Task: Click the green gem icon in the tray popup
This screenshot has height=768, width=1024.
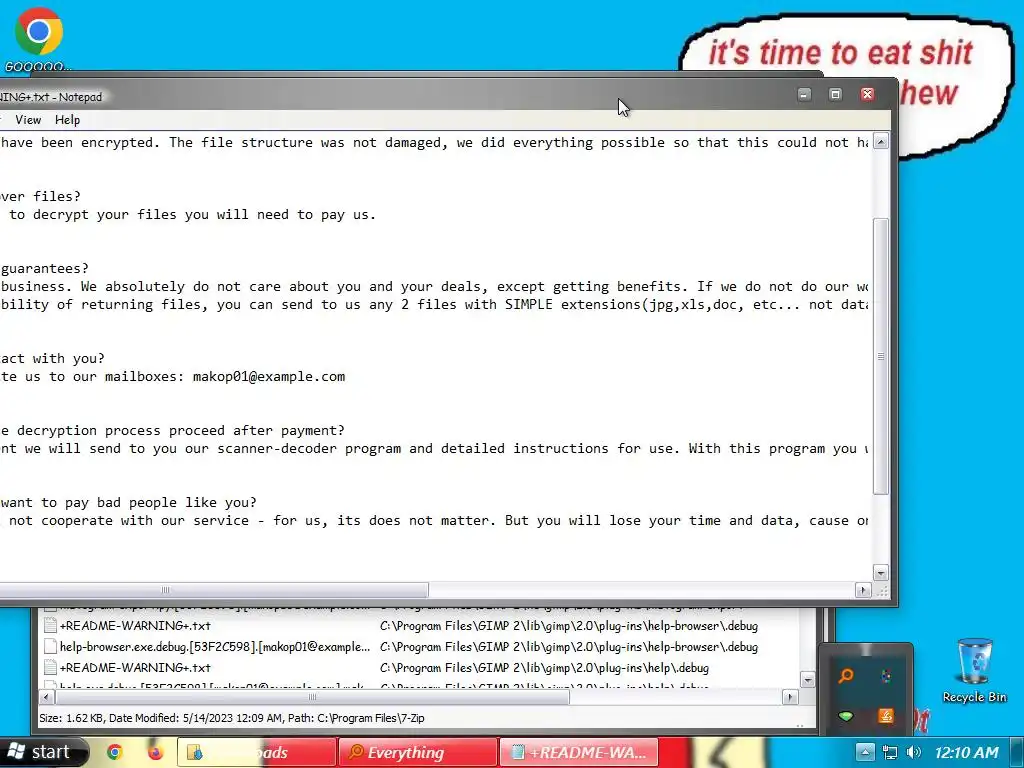Action: point(846,716)
